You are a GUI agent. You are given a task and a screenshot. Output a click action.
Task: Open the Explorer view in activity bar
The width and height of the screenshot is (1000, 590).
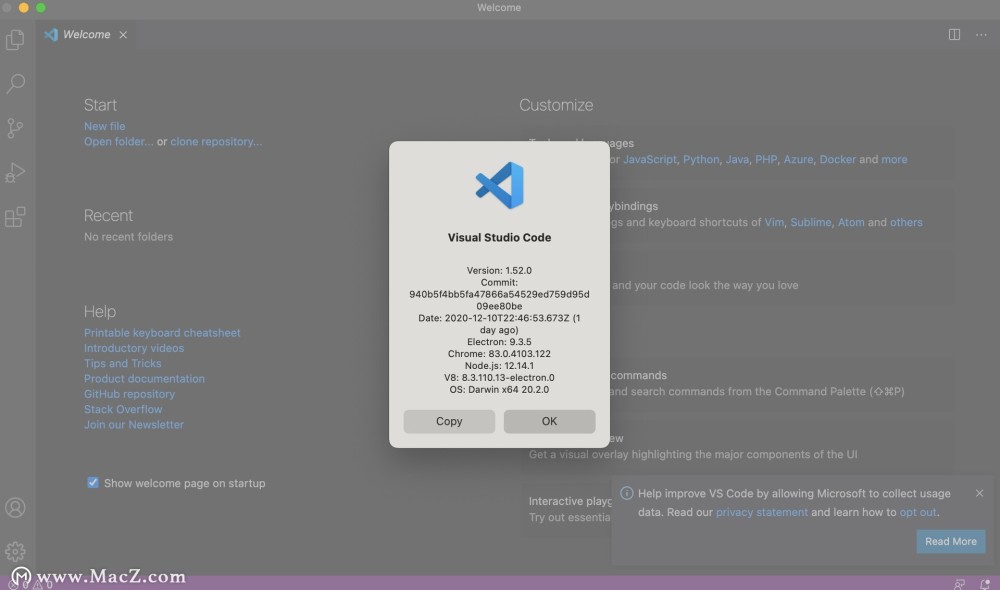(x=15, y=40)
